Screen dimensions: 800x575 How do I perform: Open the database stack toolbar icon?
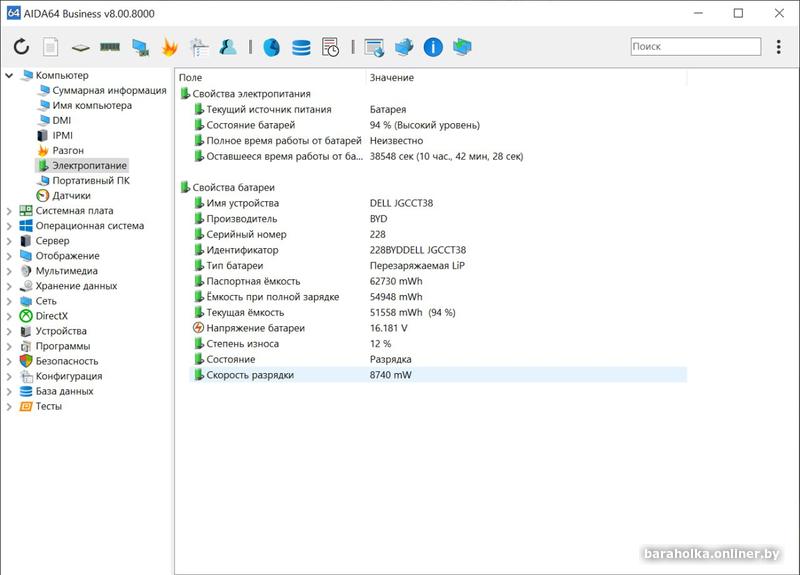301,47
